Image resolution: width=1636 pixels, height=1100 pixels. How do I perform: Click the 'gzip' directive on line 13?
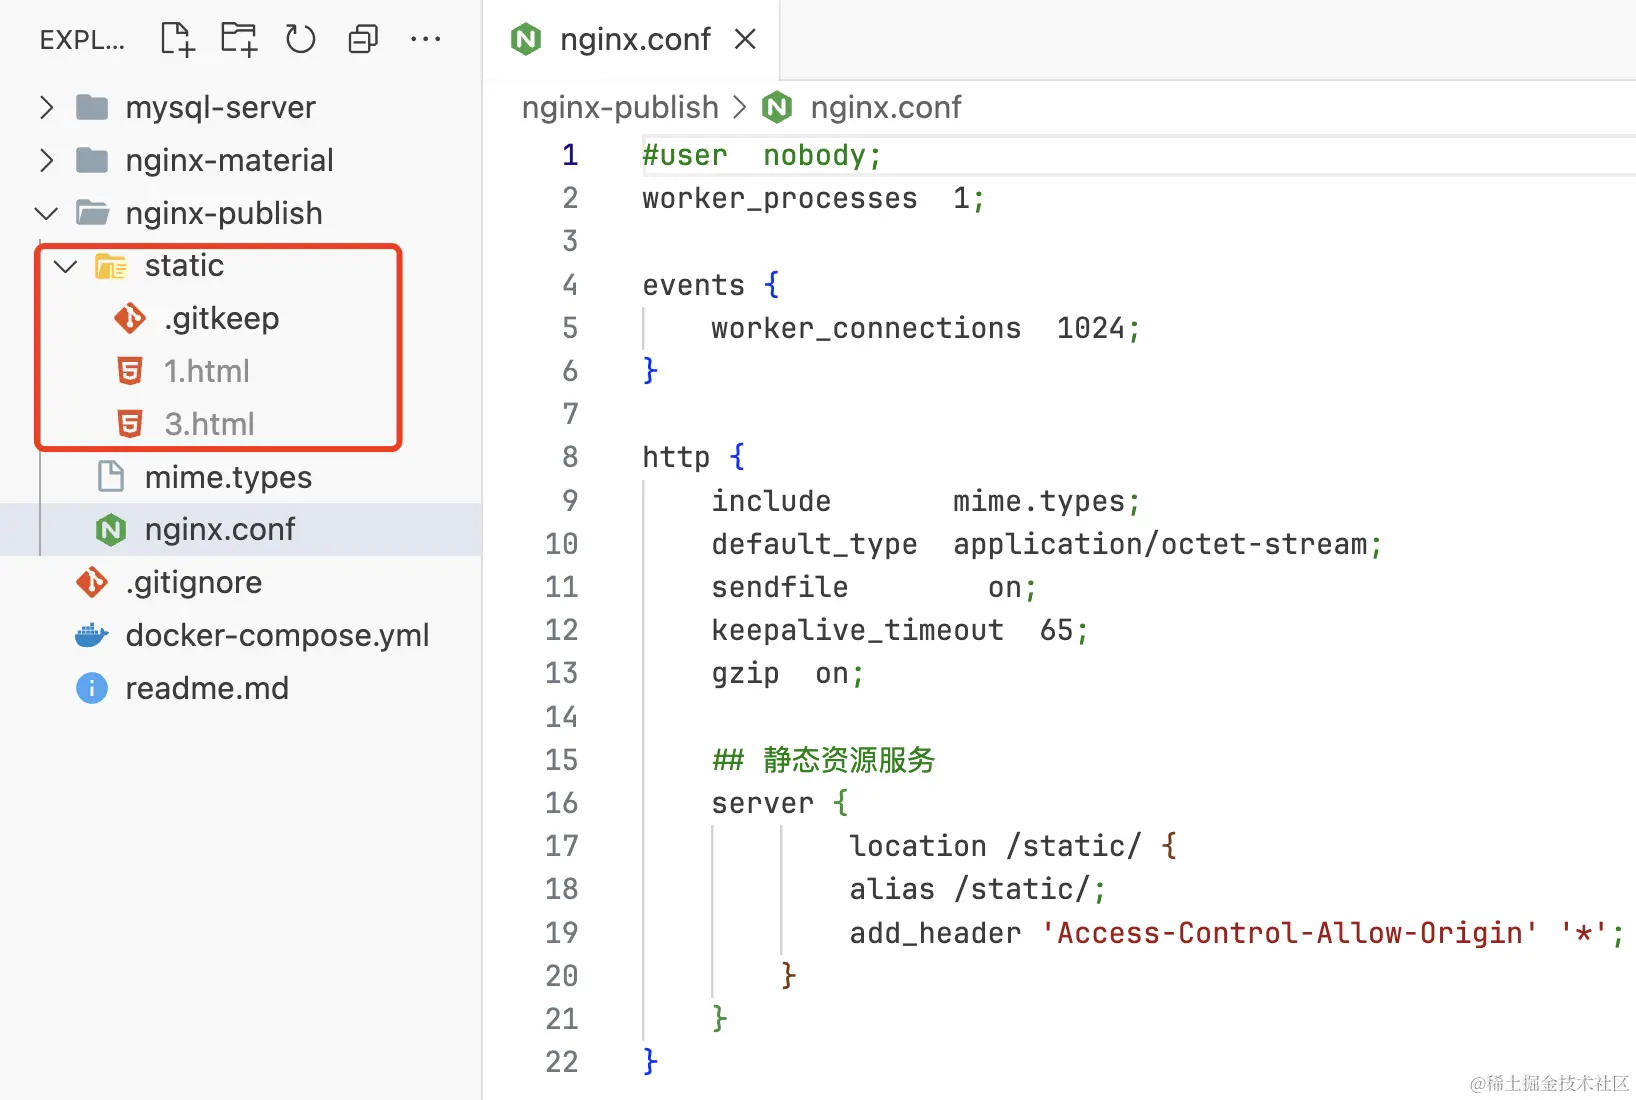tap(745, 673)
